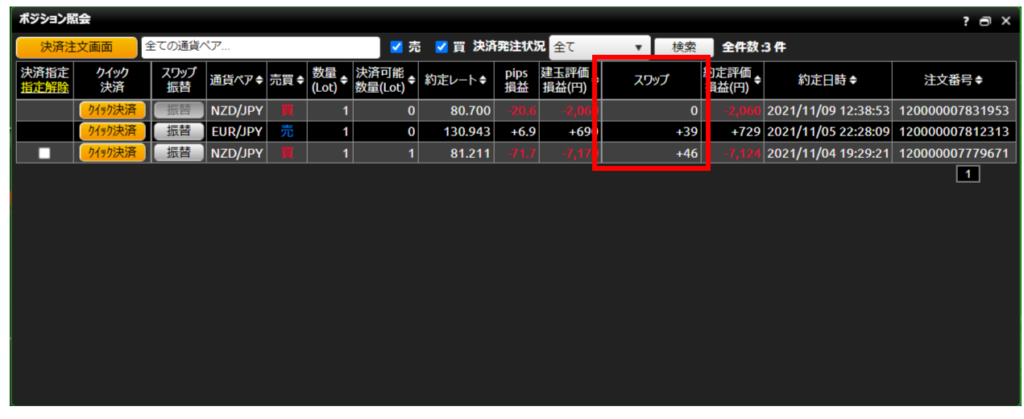Close the ポジション照会 window
This screenshot has width=1024, height=419.
pyautogui.click(x=1005, y=22)
